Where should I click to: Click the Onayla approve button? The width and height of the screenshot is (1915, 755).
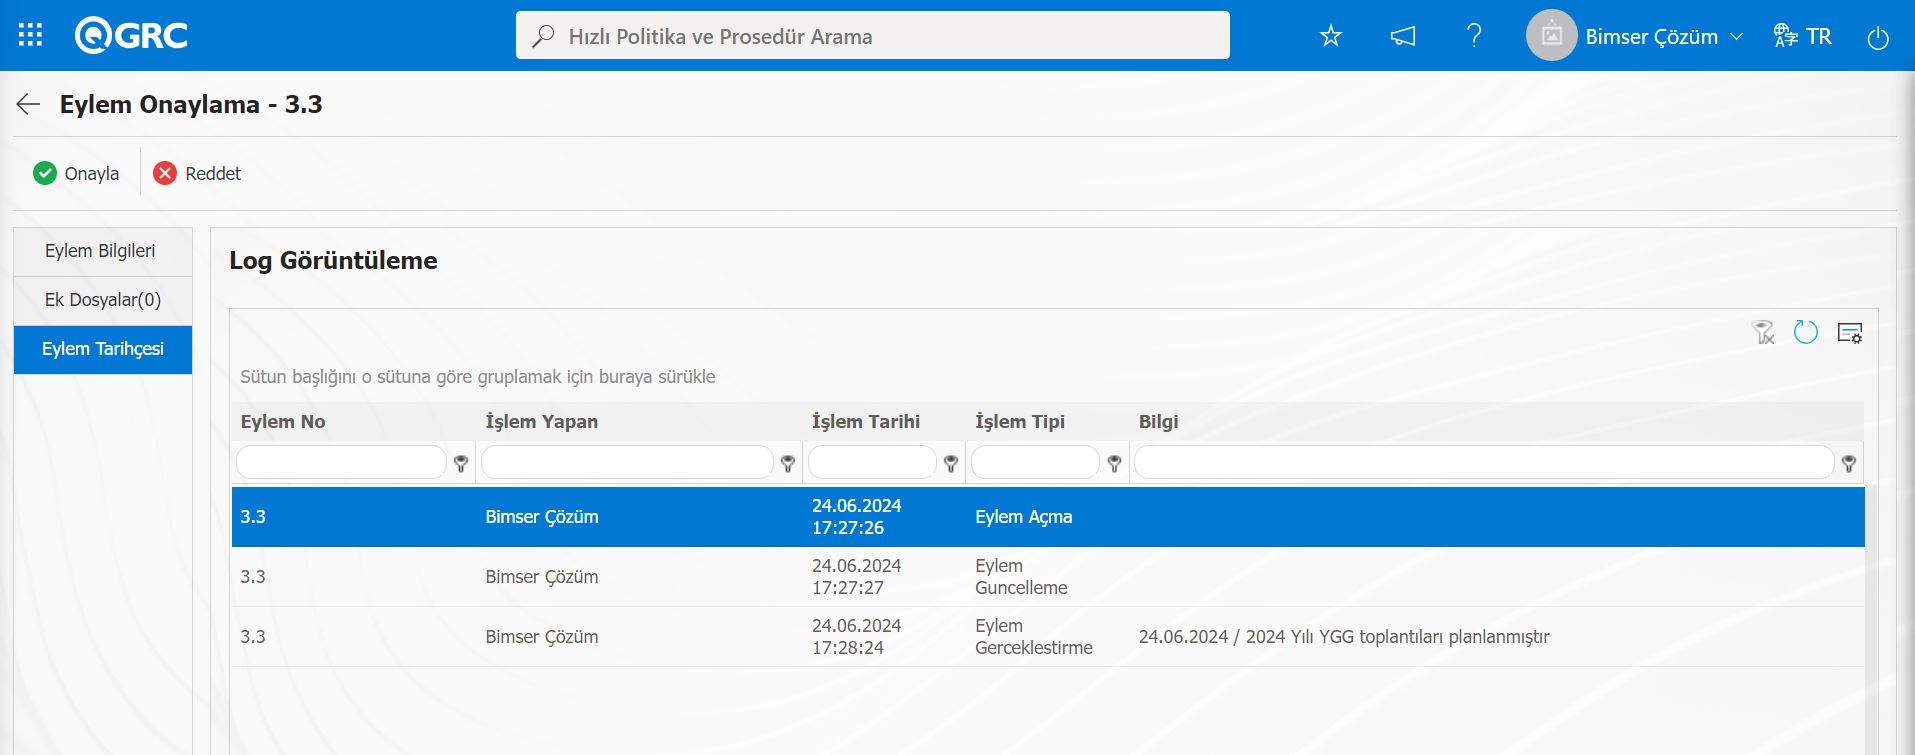click(x=76, y=173)
